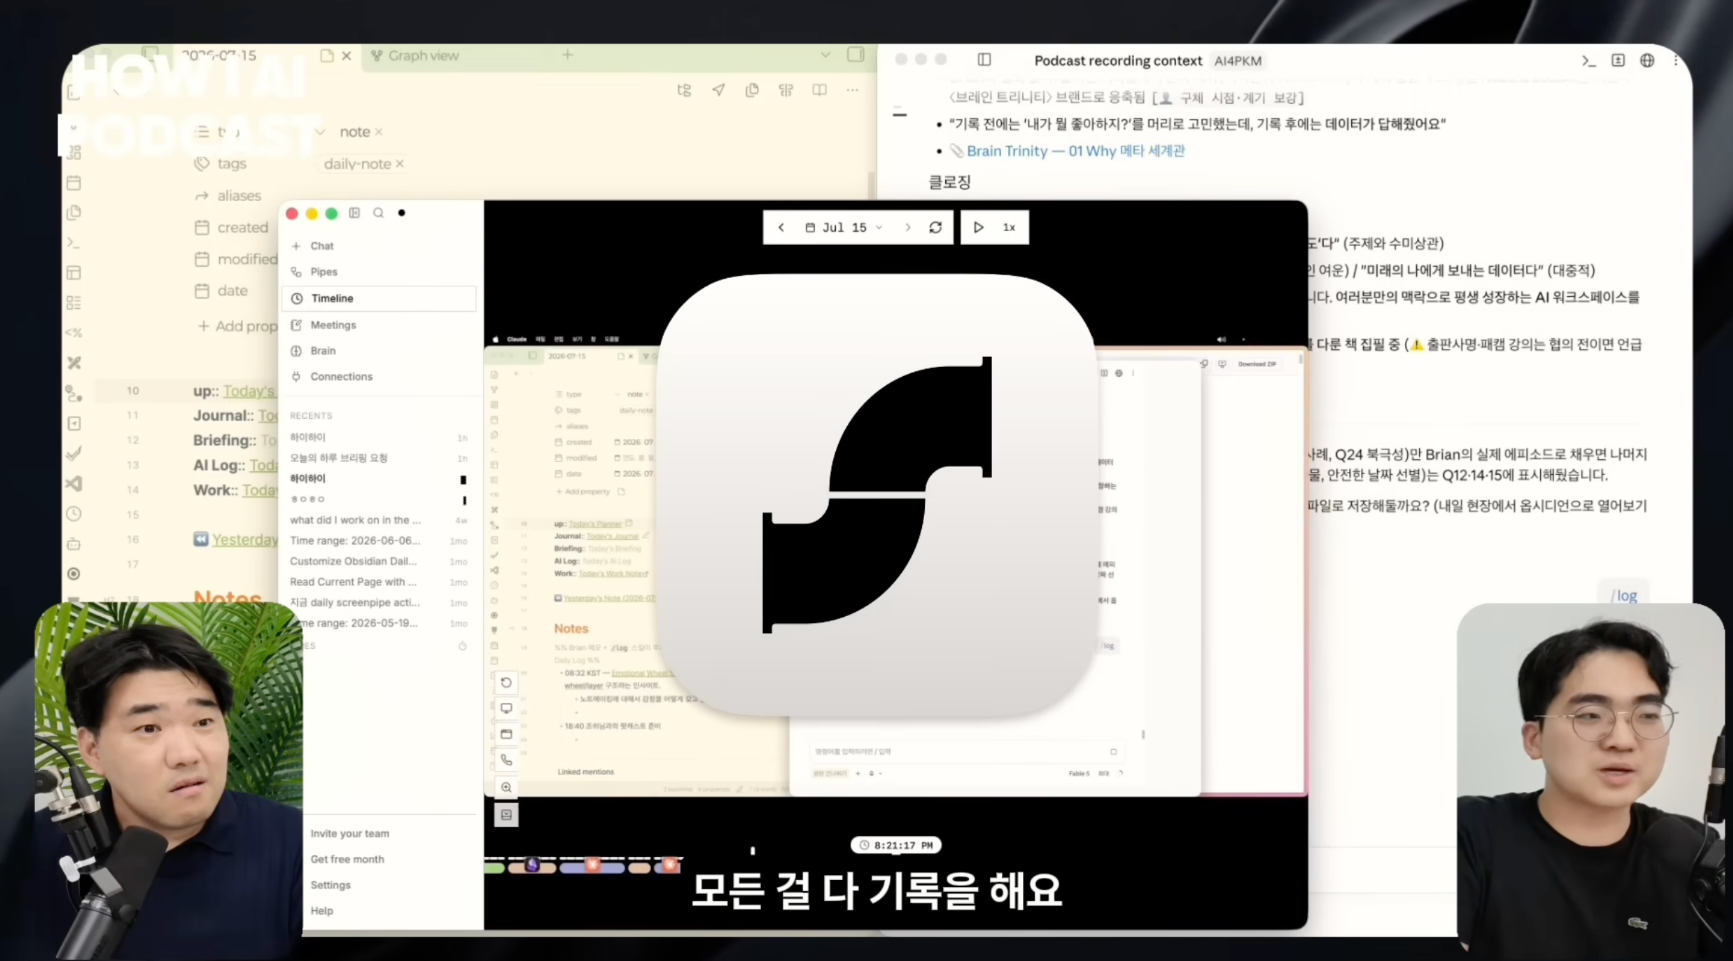Click the layout icon beside the terminal icon

1618,61
